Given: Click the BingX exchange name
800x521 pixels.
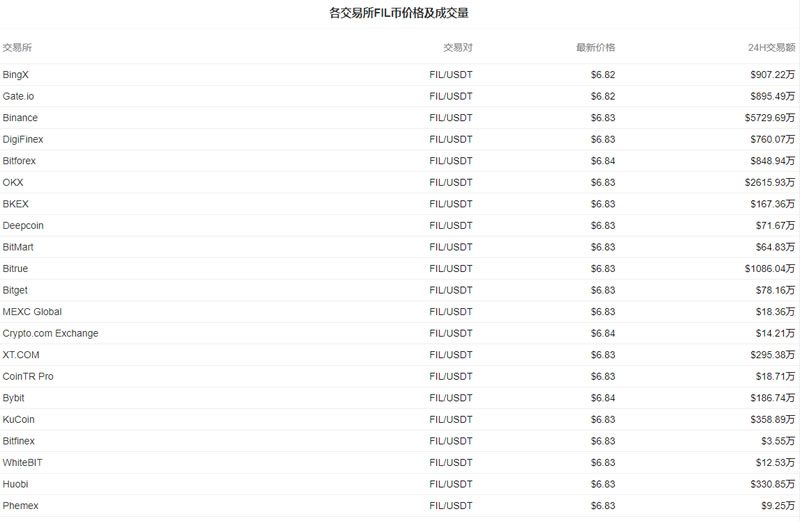Looking at the screenshot, I should (16, 75).
